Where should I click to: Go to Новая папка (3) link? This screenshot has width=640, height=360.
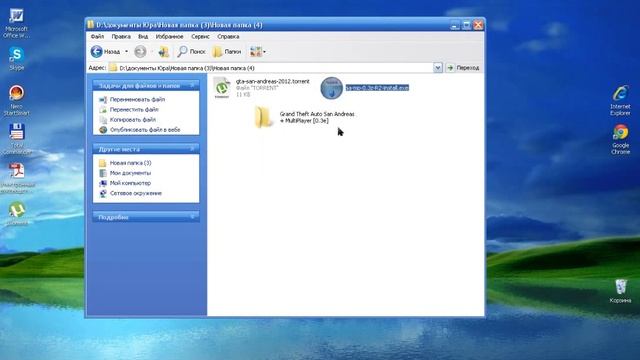[x=130, y=163]
